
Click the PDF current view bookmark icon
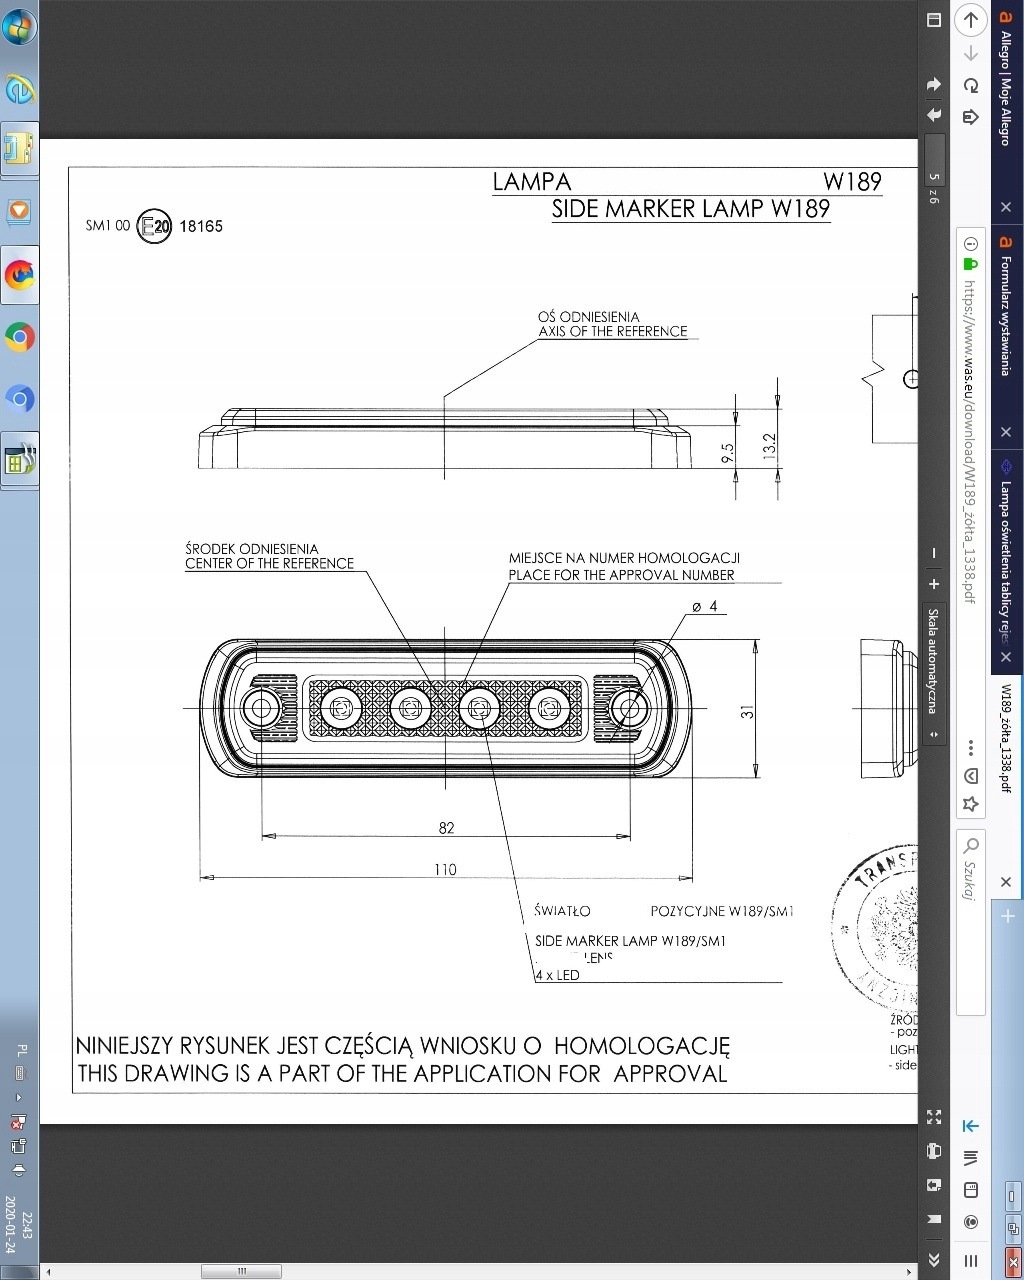pos(934,1219)
